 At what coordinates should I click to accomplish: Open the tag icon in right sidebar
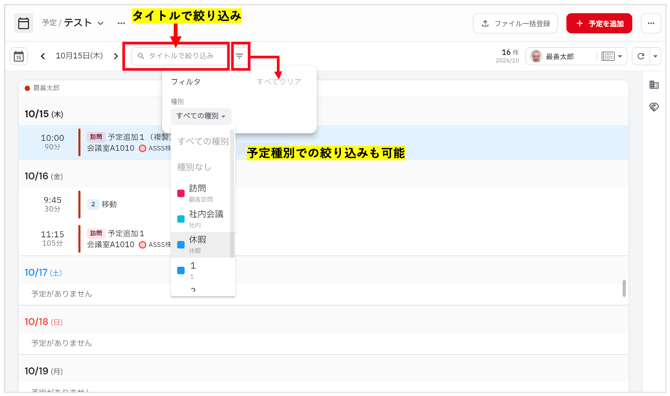pos(654,107)
